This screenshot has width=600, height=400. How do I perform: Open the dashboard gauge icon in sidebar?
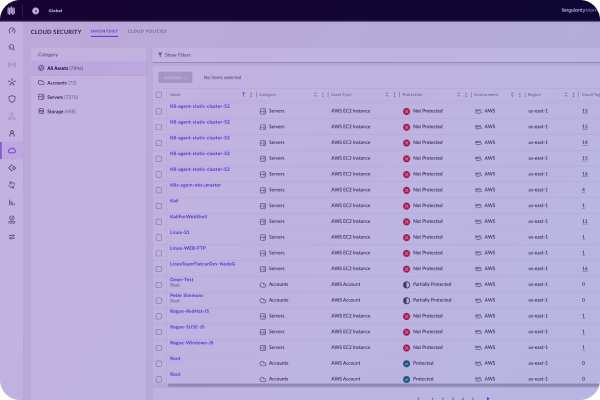(x=12, y=30)
